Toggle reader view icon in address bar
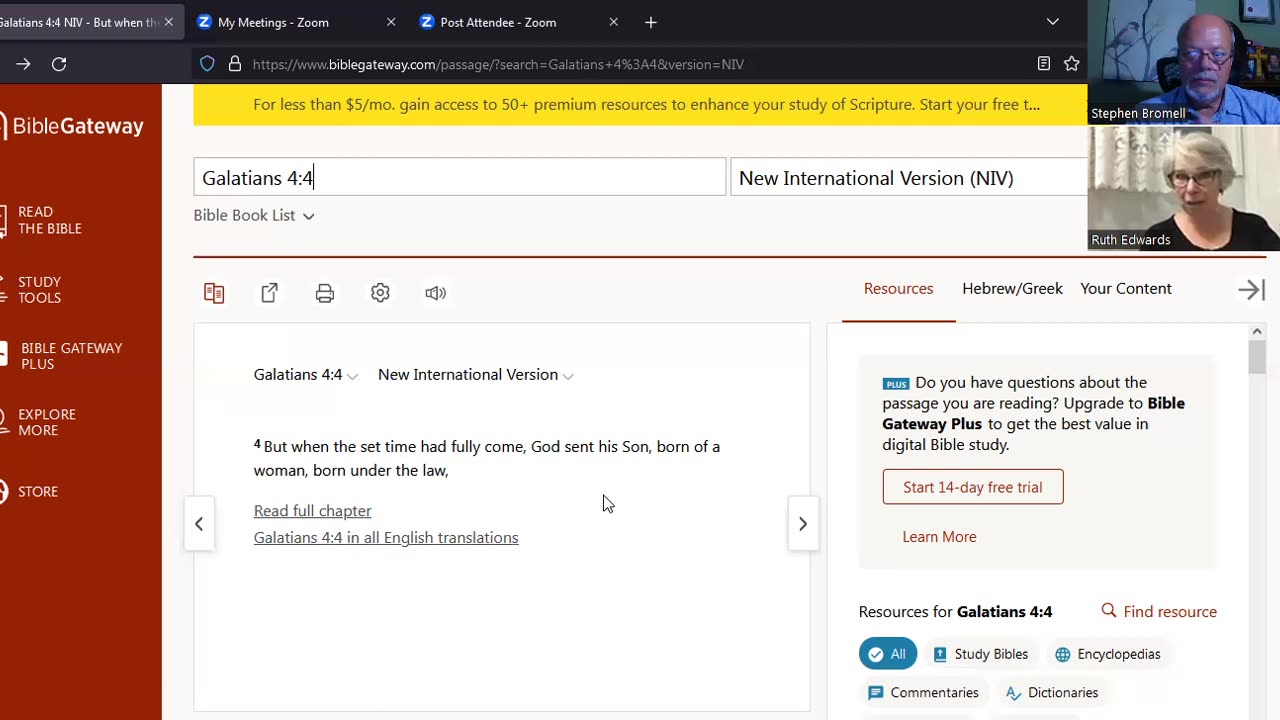Image resolution: width=1280 pixels, height=720 pixels. click(1044, 64)
